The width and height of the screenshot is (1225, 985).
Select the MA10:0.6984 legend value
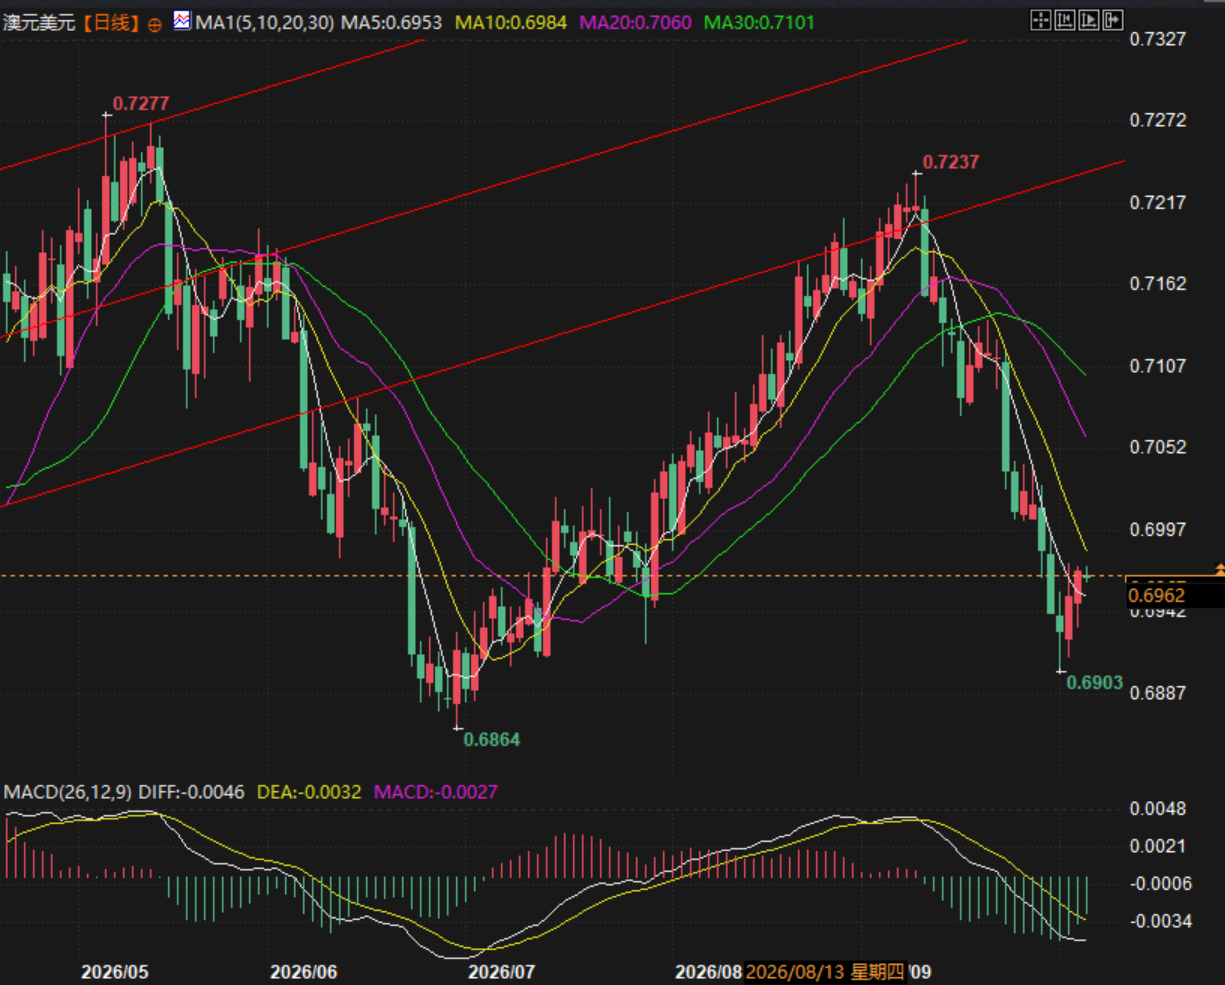coord(510,21)
